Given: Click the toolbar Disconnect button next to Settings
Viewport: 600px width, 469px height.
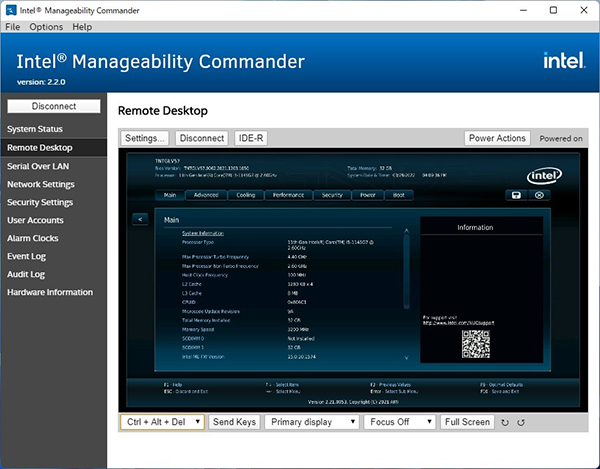Looking at the screenshot, I should (x=202, y=138).
